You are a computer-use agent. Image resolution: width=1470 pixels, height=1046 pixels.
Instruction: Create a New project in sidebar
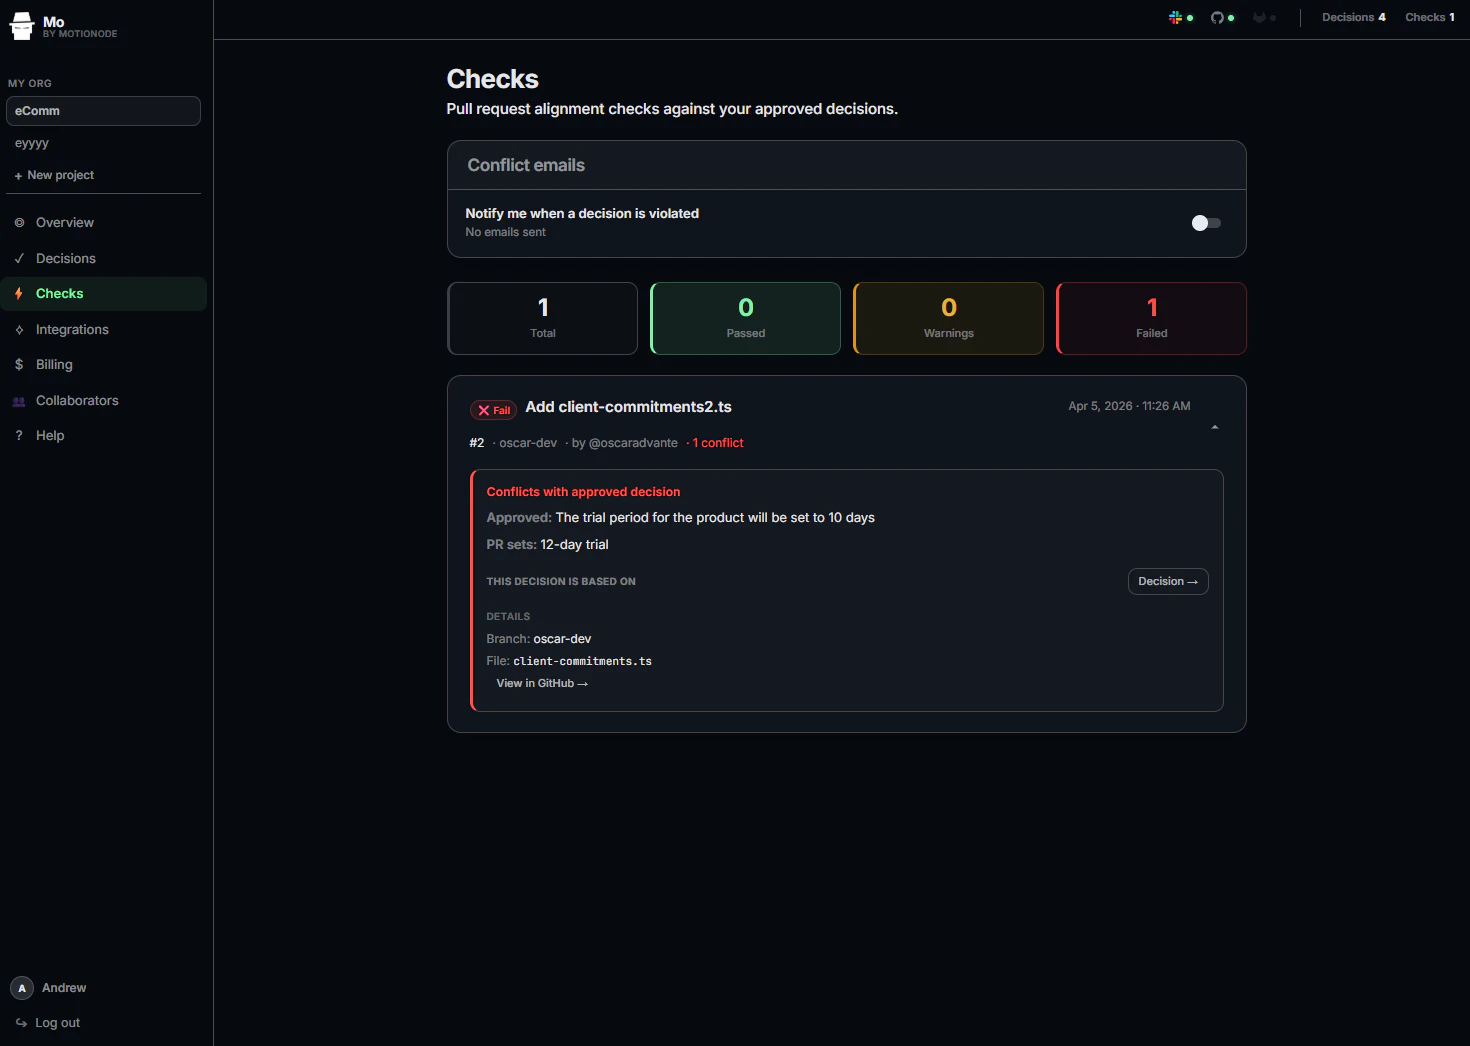click(x=54, y=175)
